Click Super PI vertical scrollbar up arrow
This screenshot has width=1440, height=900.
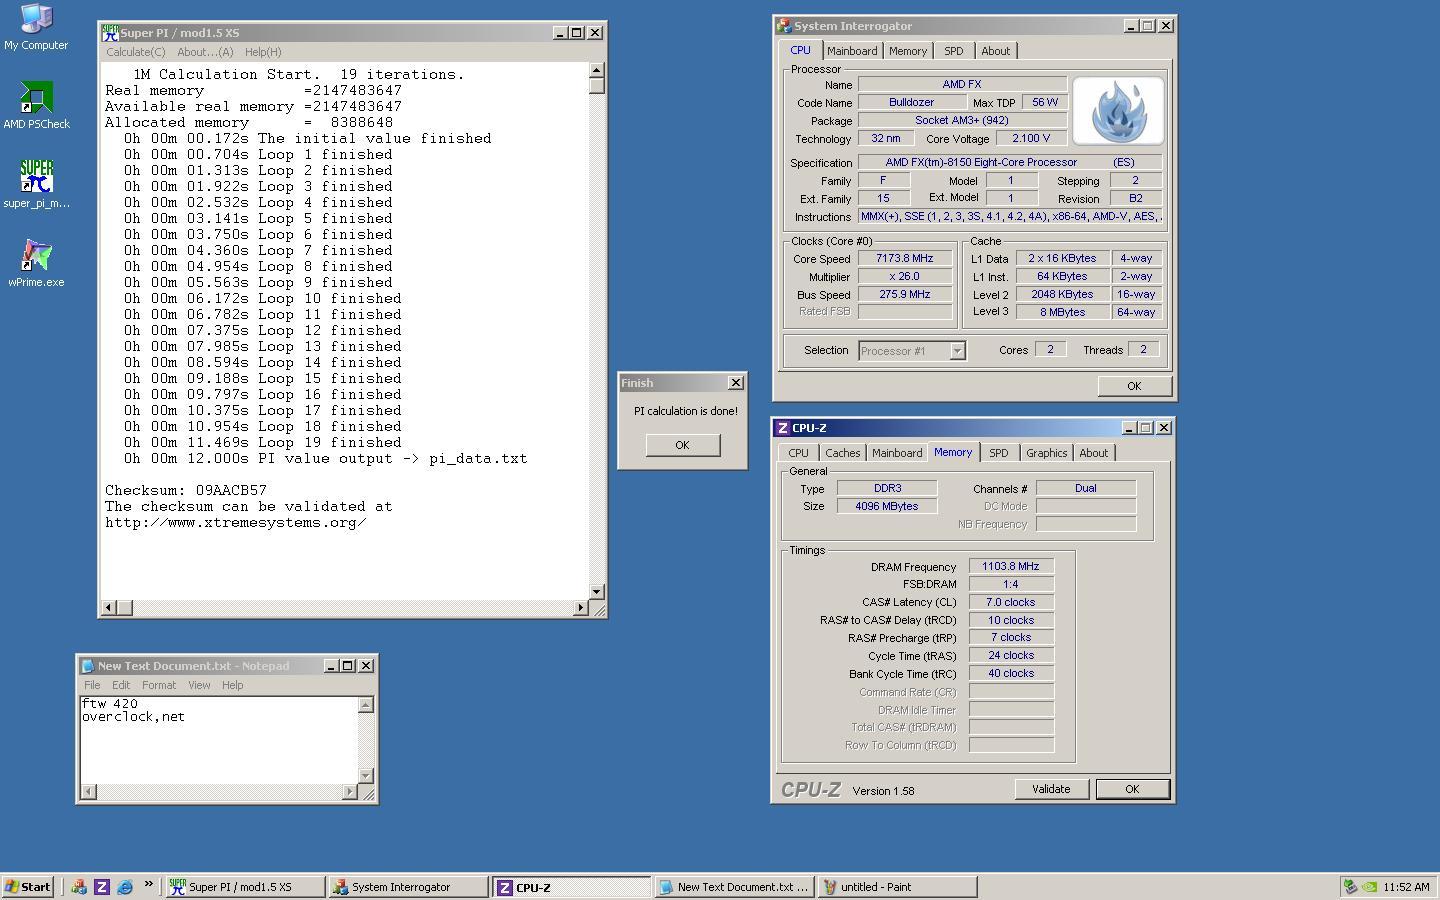coord(597,71)
